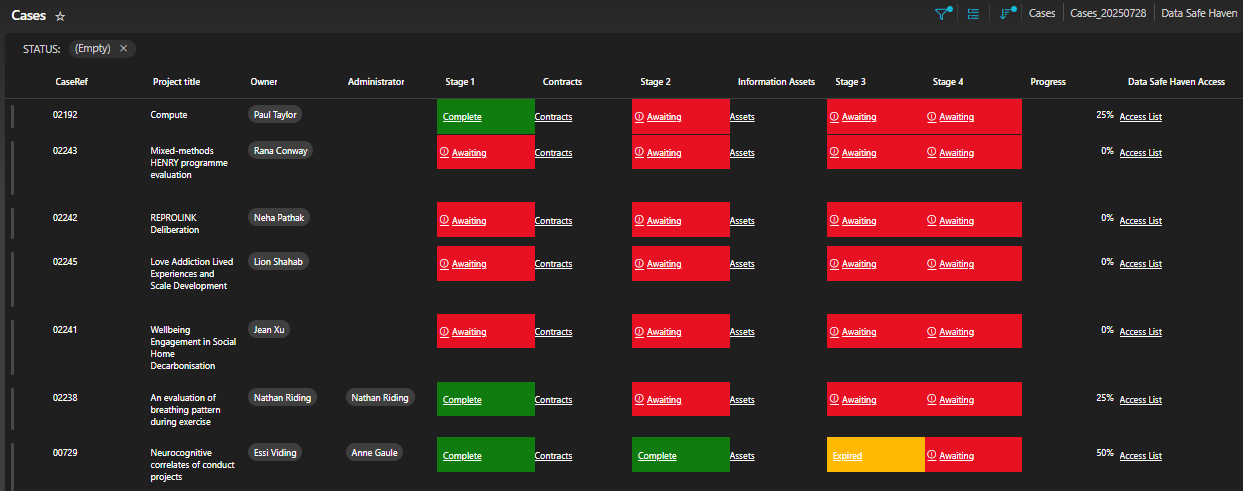Open the Progress column header menu
The image size is (1243, 491).
pyautogui.click(x=1047, y=82)
